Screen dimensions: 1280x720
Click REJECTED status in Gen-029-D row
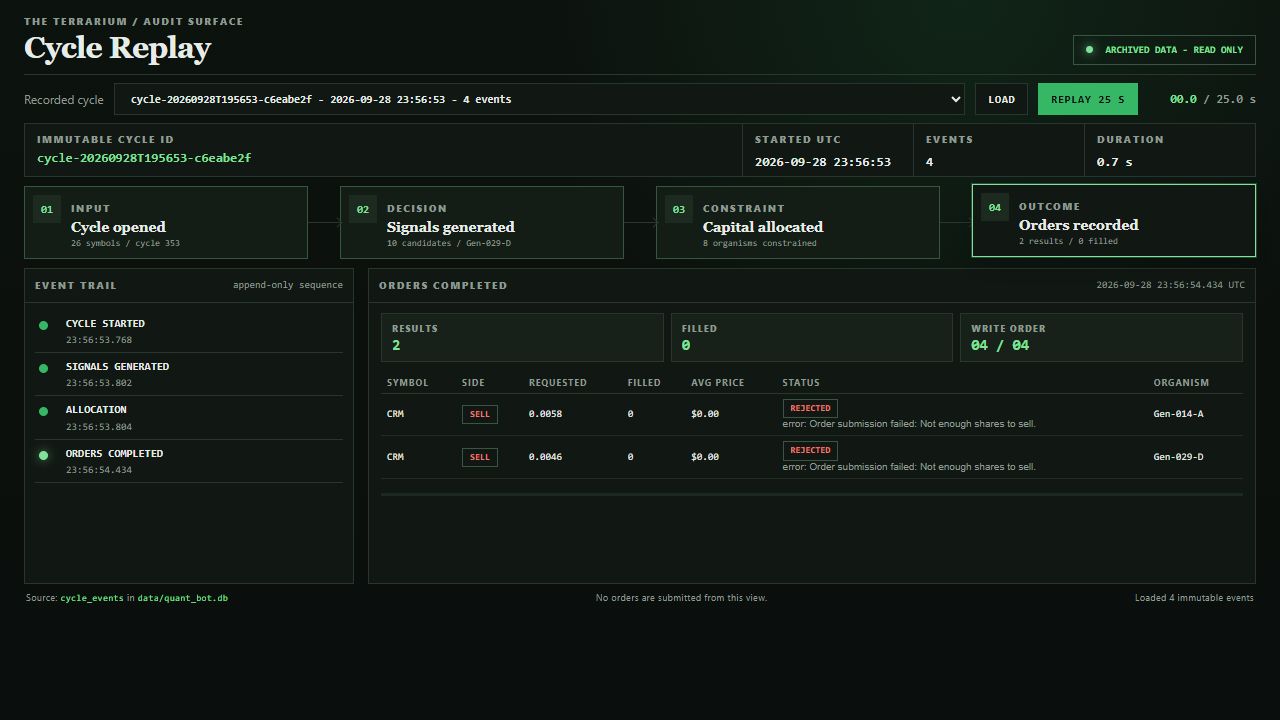(810, 450)
